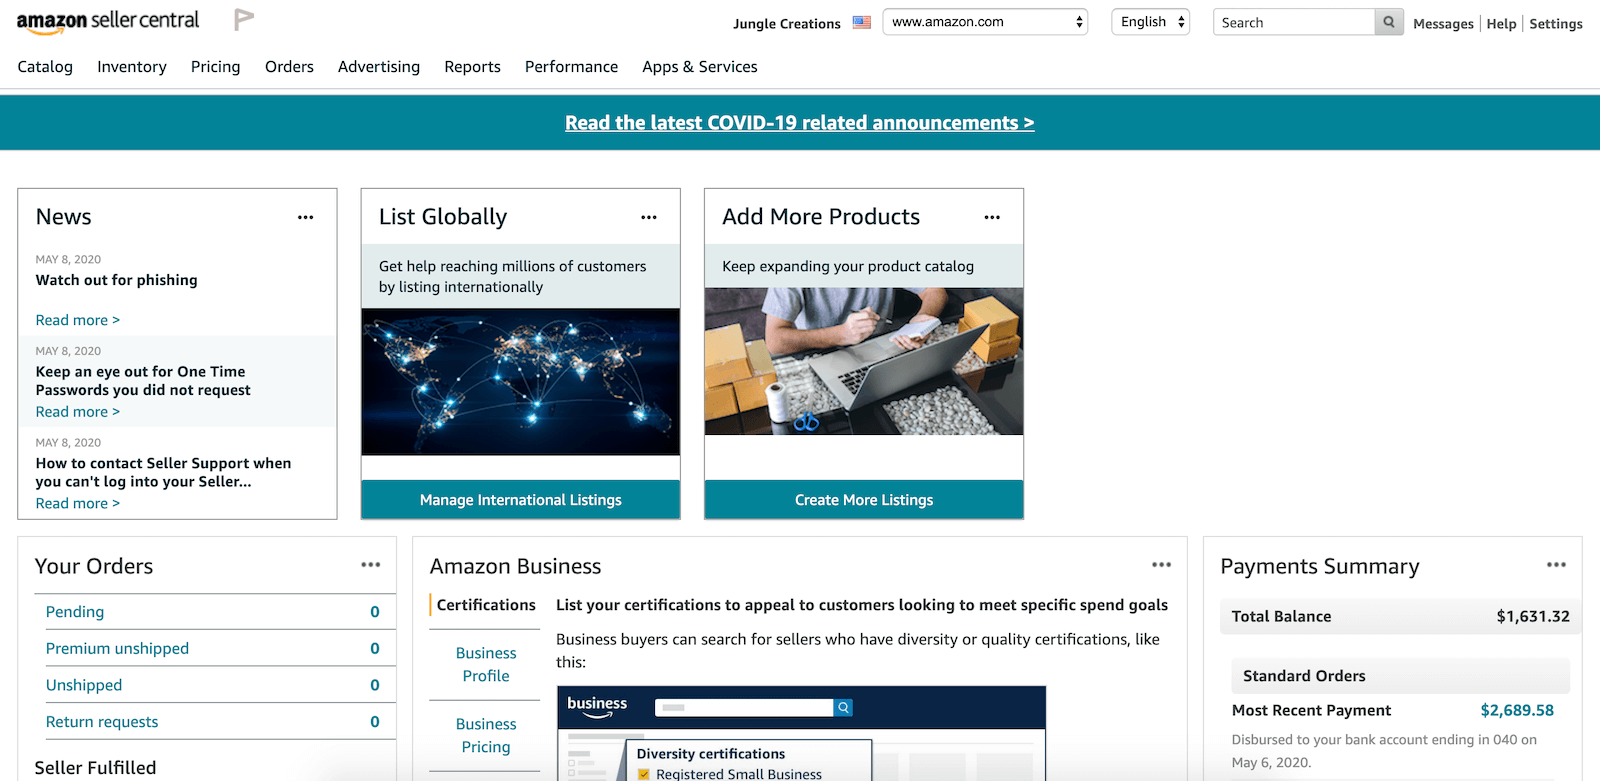
Task: Toggle Registered Small Business checkbox
Action: 644,774
